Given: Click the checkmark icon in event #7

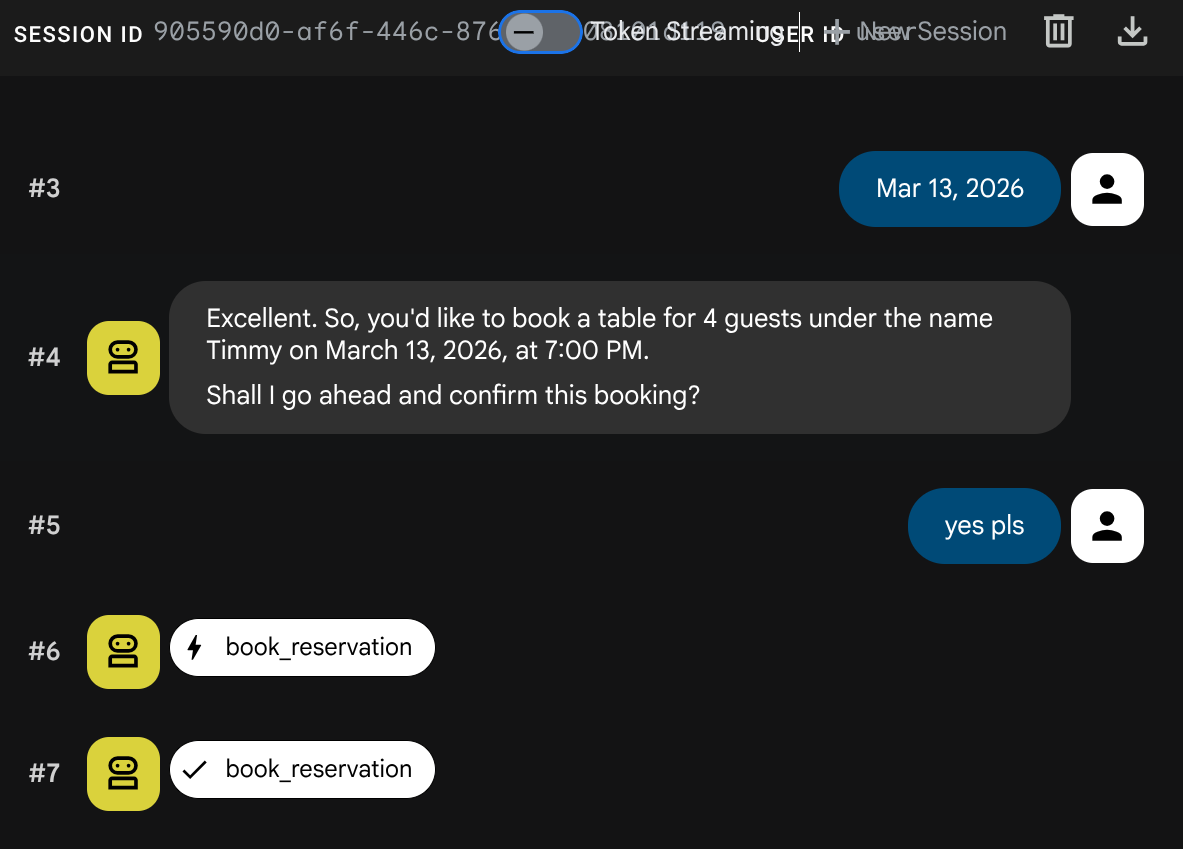Looking at the screenshot, I should point(195,770).
